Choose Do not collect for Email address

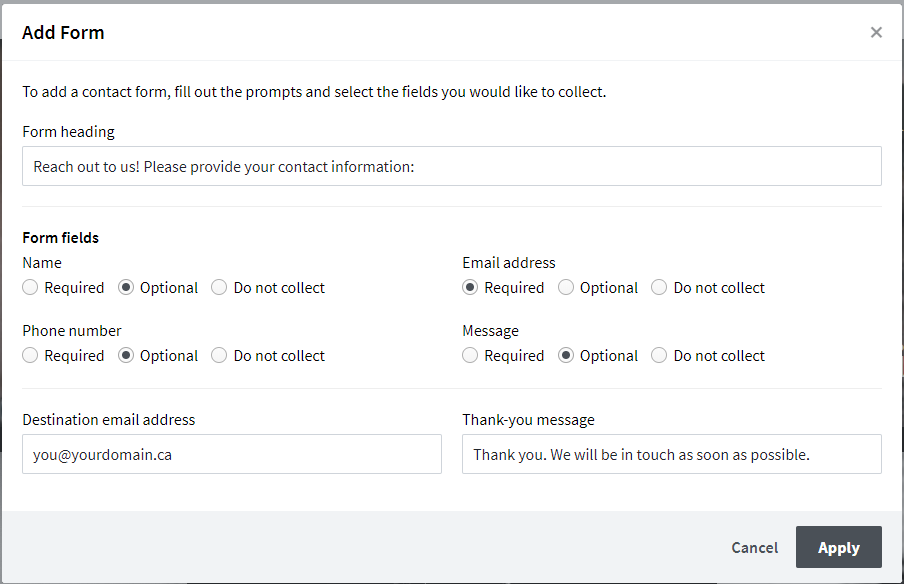659,288
